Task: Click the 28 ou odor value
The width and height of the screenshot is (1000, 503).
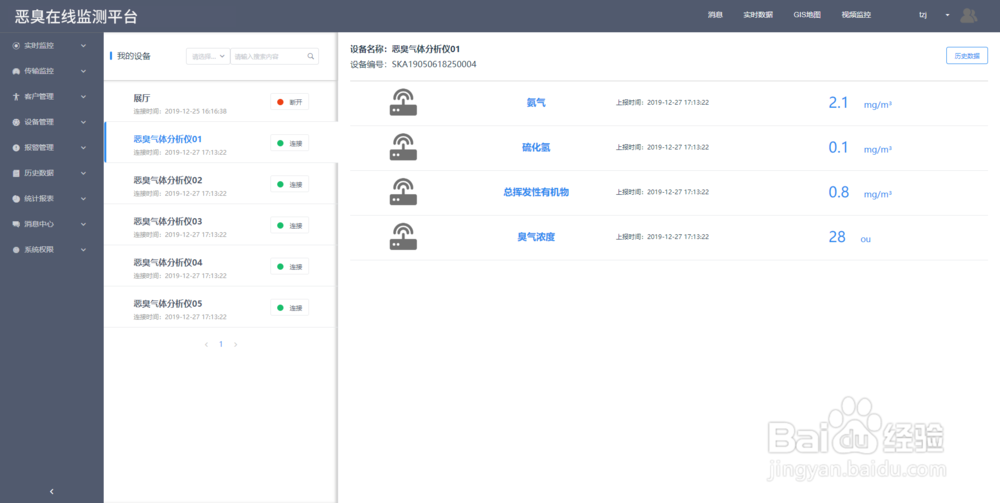Action: pos(849,237)
